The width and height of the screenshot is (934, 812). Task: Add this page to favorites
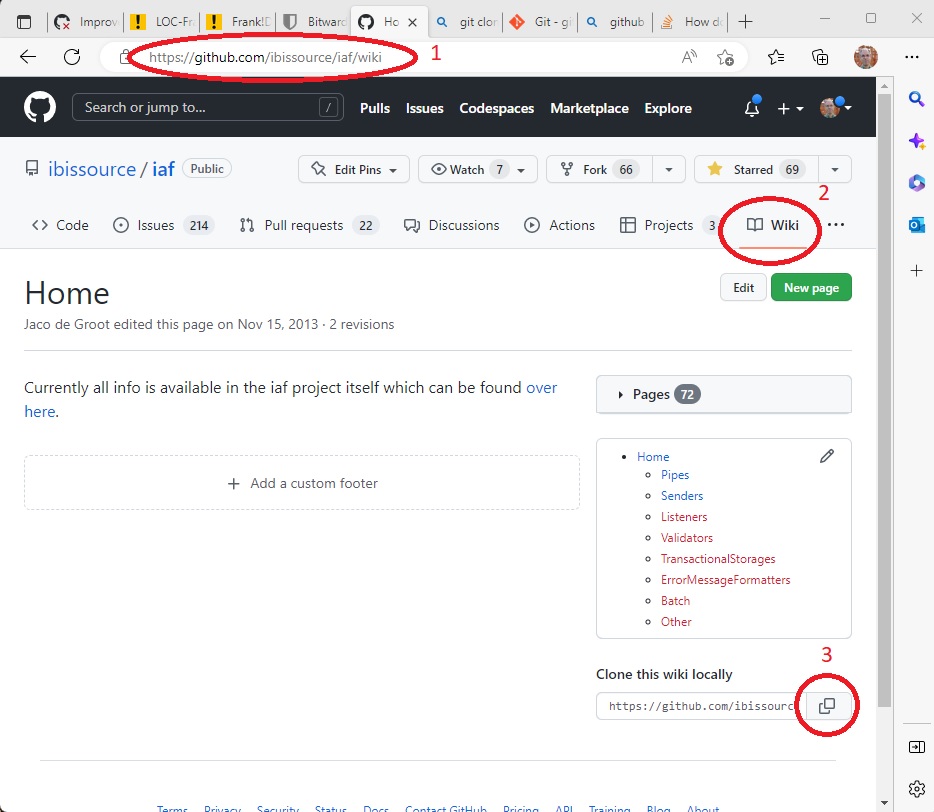[725, 57]
